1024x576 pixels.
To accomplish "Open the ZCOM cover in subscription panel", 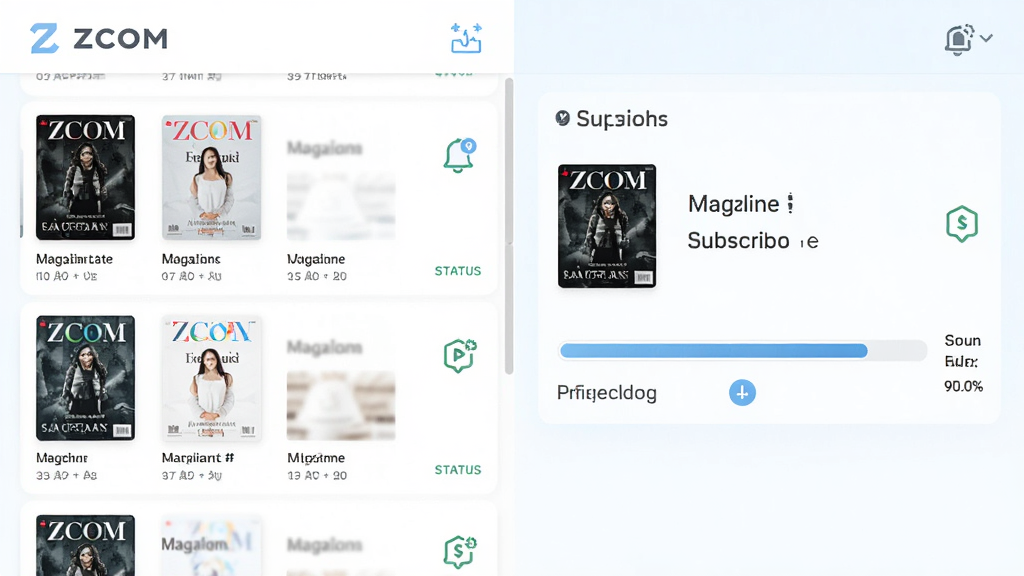I will (607, 226).
